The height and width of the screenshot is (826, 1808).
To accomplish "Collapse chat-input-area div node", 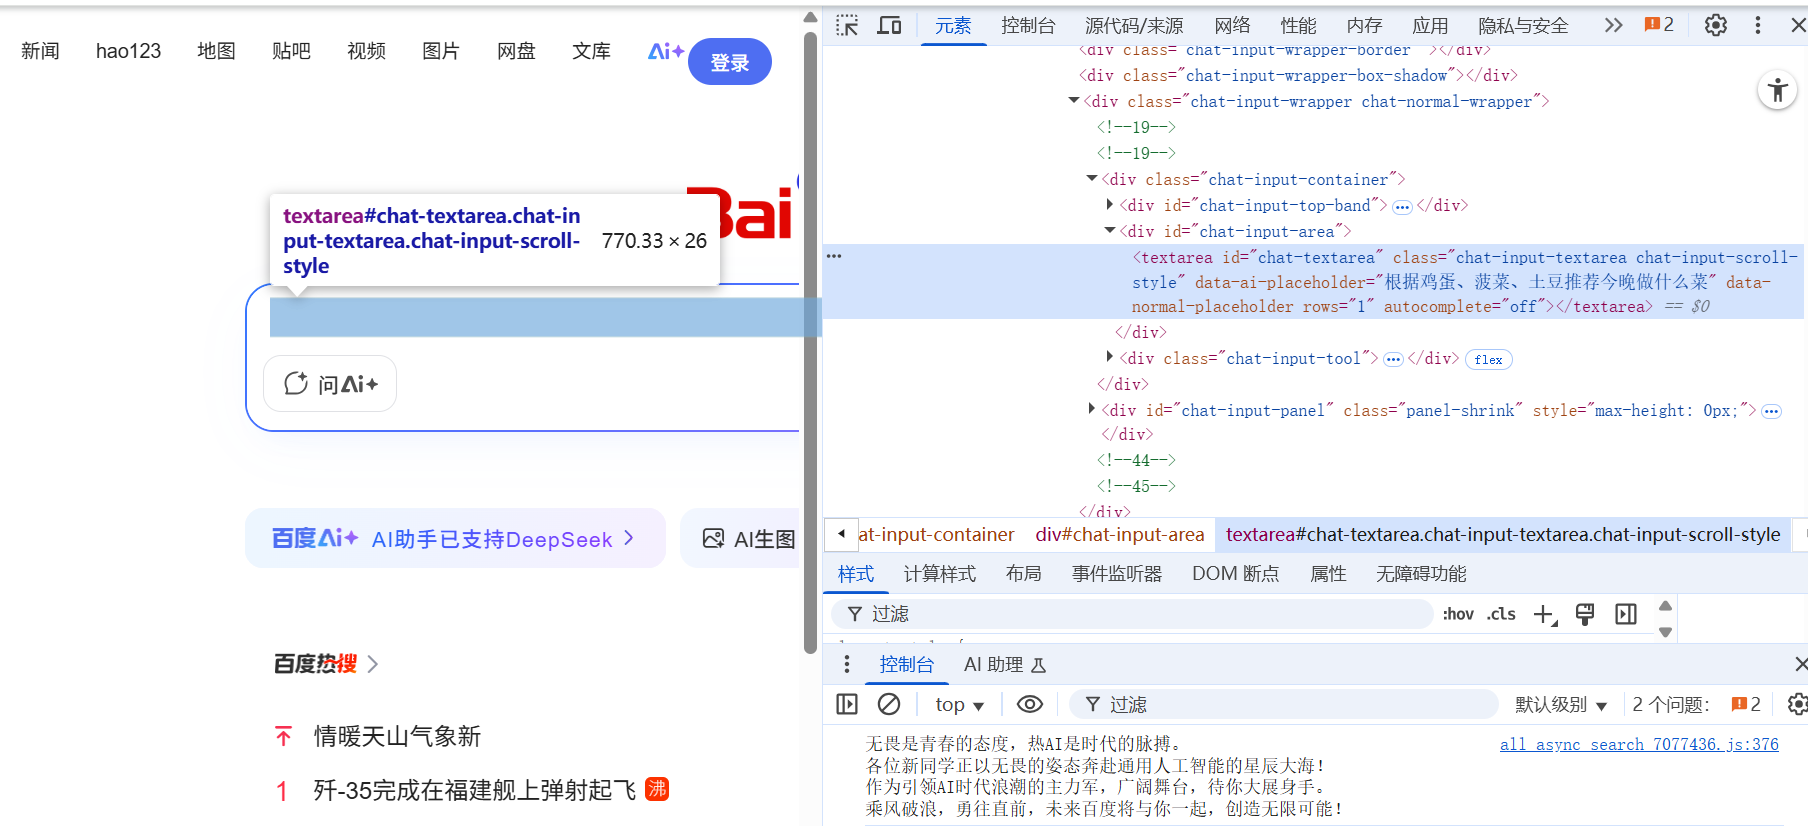I will point(1110,231).
